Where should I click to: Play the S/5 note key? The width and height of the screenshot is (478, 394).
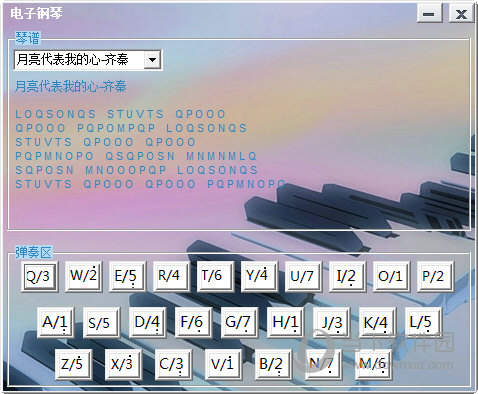(x=101, y=323)
